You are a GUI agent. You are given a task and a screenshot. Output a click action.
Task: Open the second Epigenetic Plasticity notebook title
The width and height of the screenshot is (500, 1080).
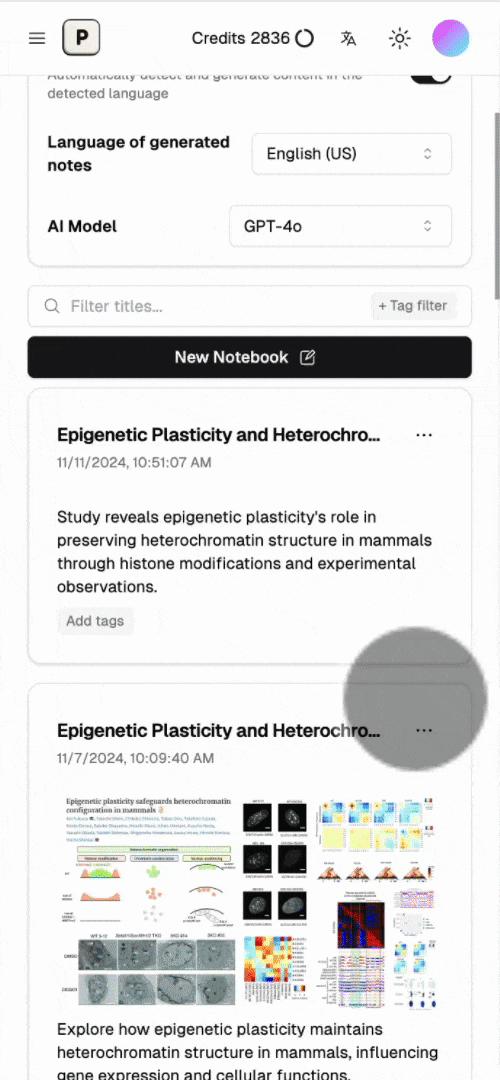(x=218, y=730)
